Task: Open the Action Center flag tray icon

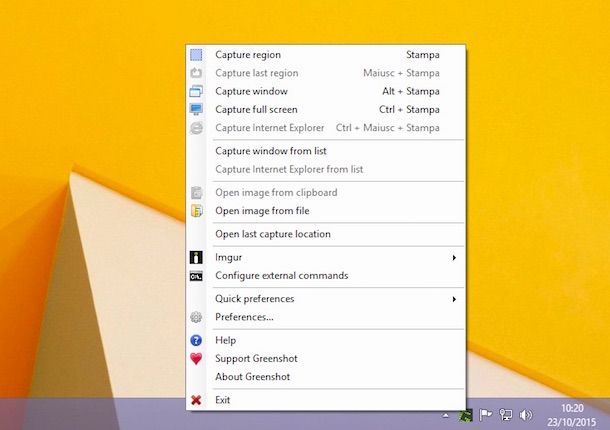Action: (486, 415)
